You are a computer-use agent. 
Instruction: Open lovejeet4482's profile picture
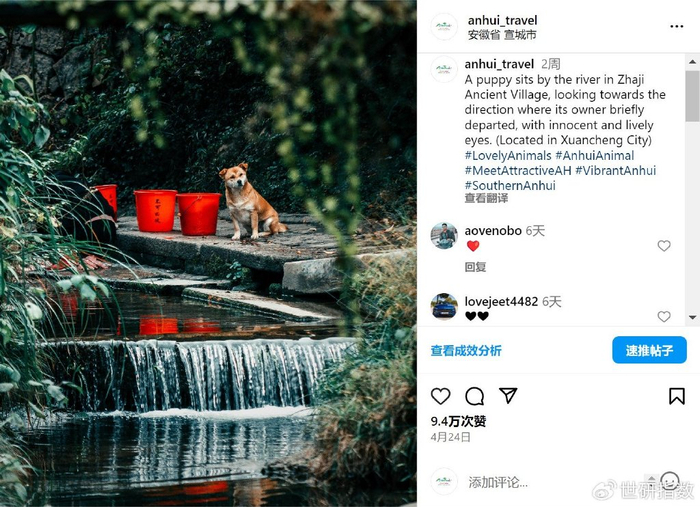click(x=444, y=307)
